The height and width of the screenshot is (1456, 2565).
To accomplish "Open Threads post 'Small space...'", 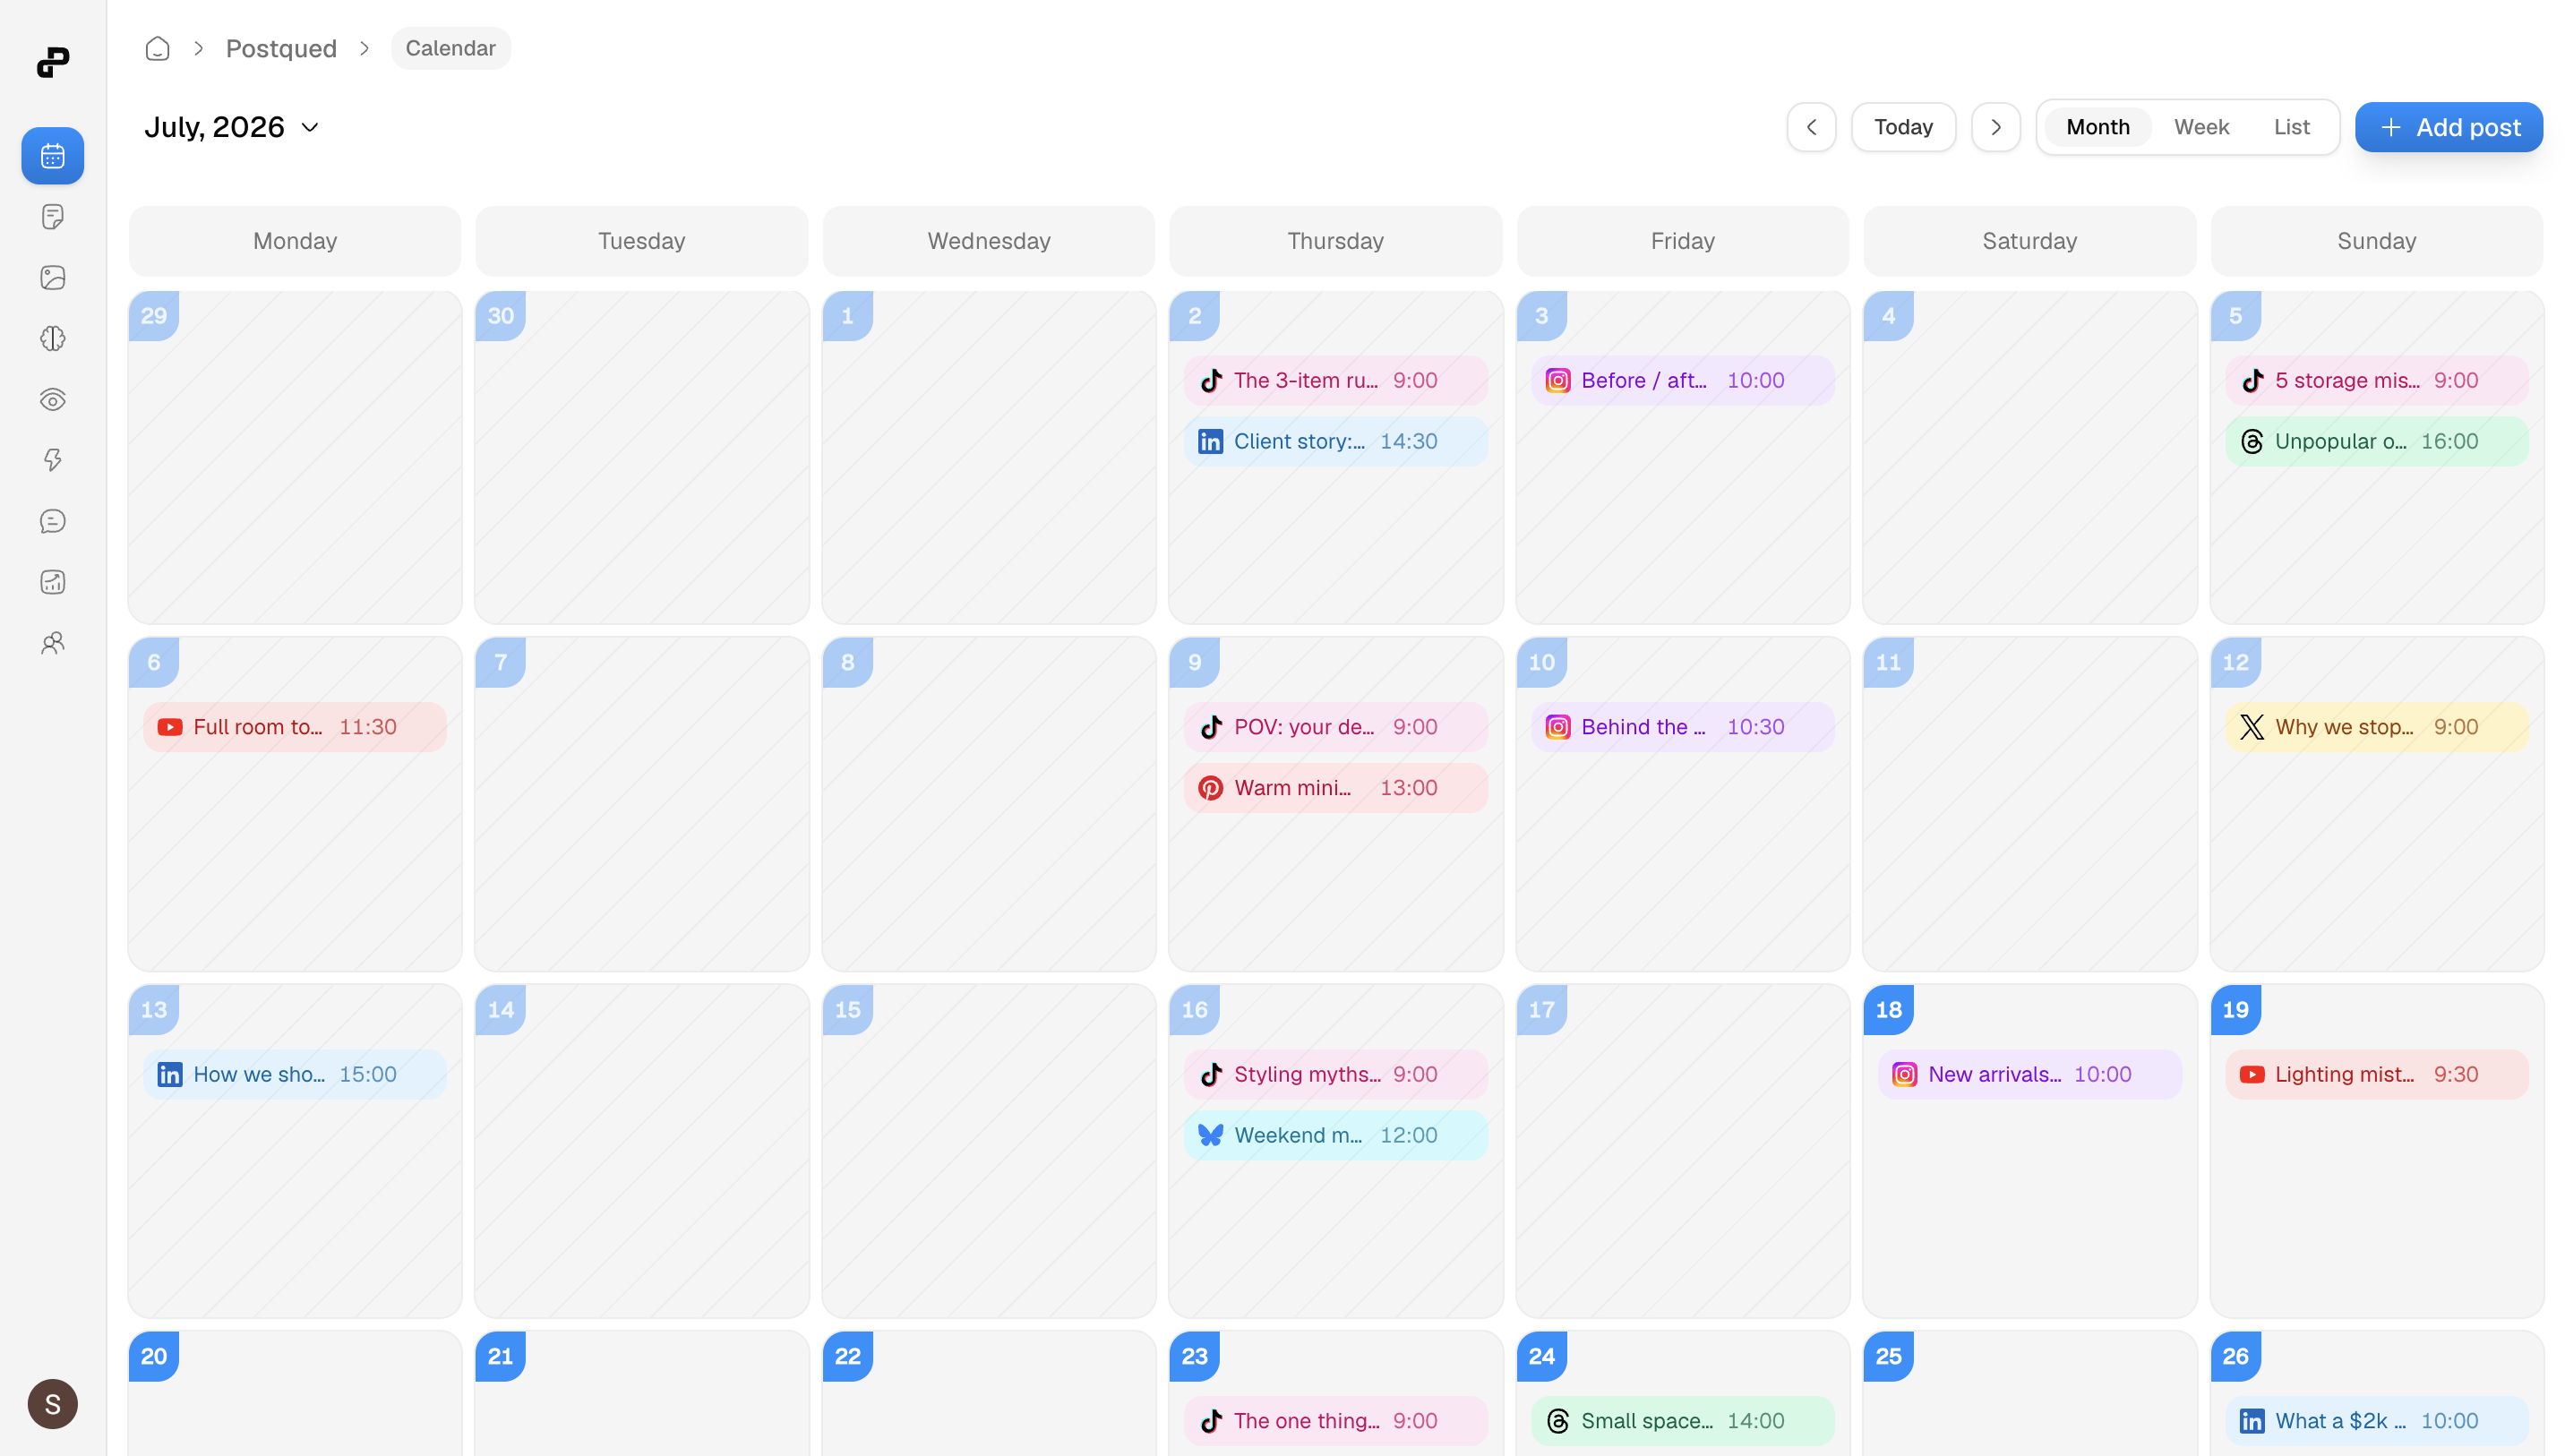I will [x=1682, y=1421].
